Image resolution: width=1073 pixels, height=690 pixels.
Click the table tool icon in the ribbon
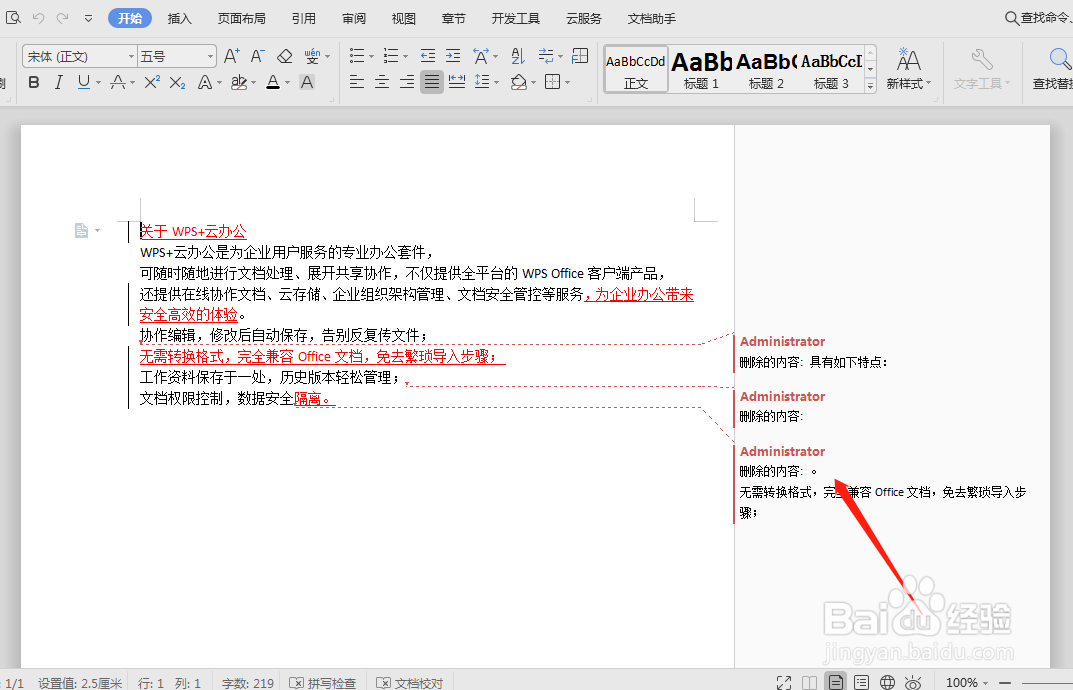[580, 55]
